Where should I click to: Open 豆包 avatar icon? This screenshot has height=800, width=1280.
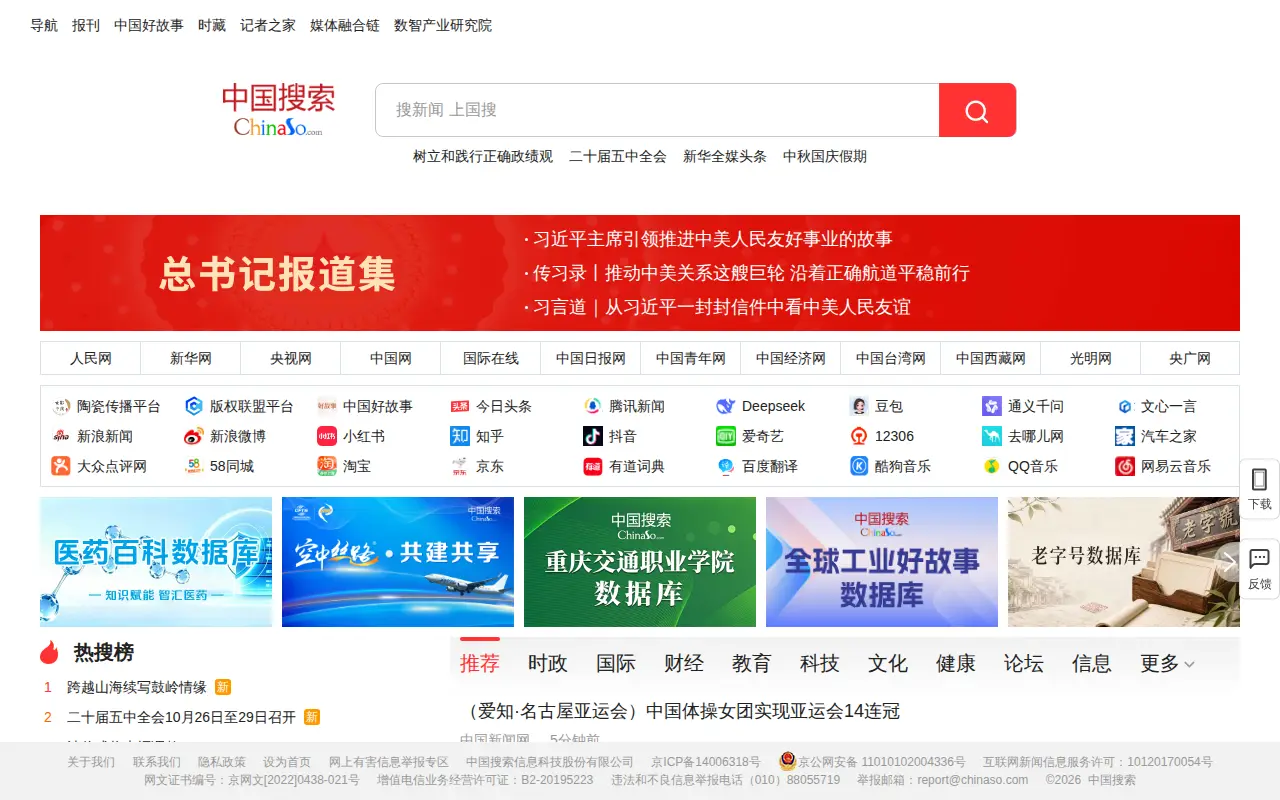coord(859,406)
